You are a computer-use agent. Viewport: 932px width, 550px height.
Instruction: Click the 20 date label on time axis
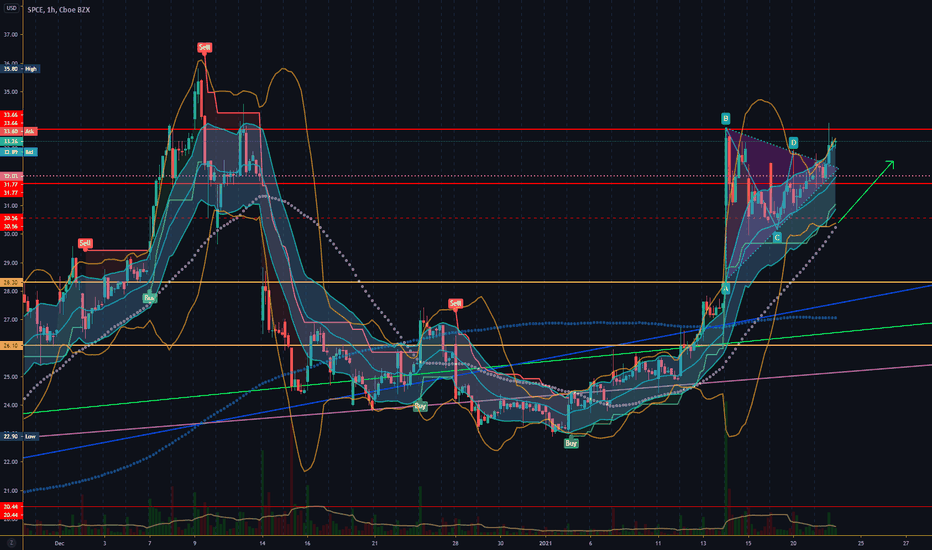[794, 543]
